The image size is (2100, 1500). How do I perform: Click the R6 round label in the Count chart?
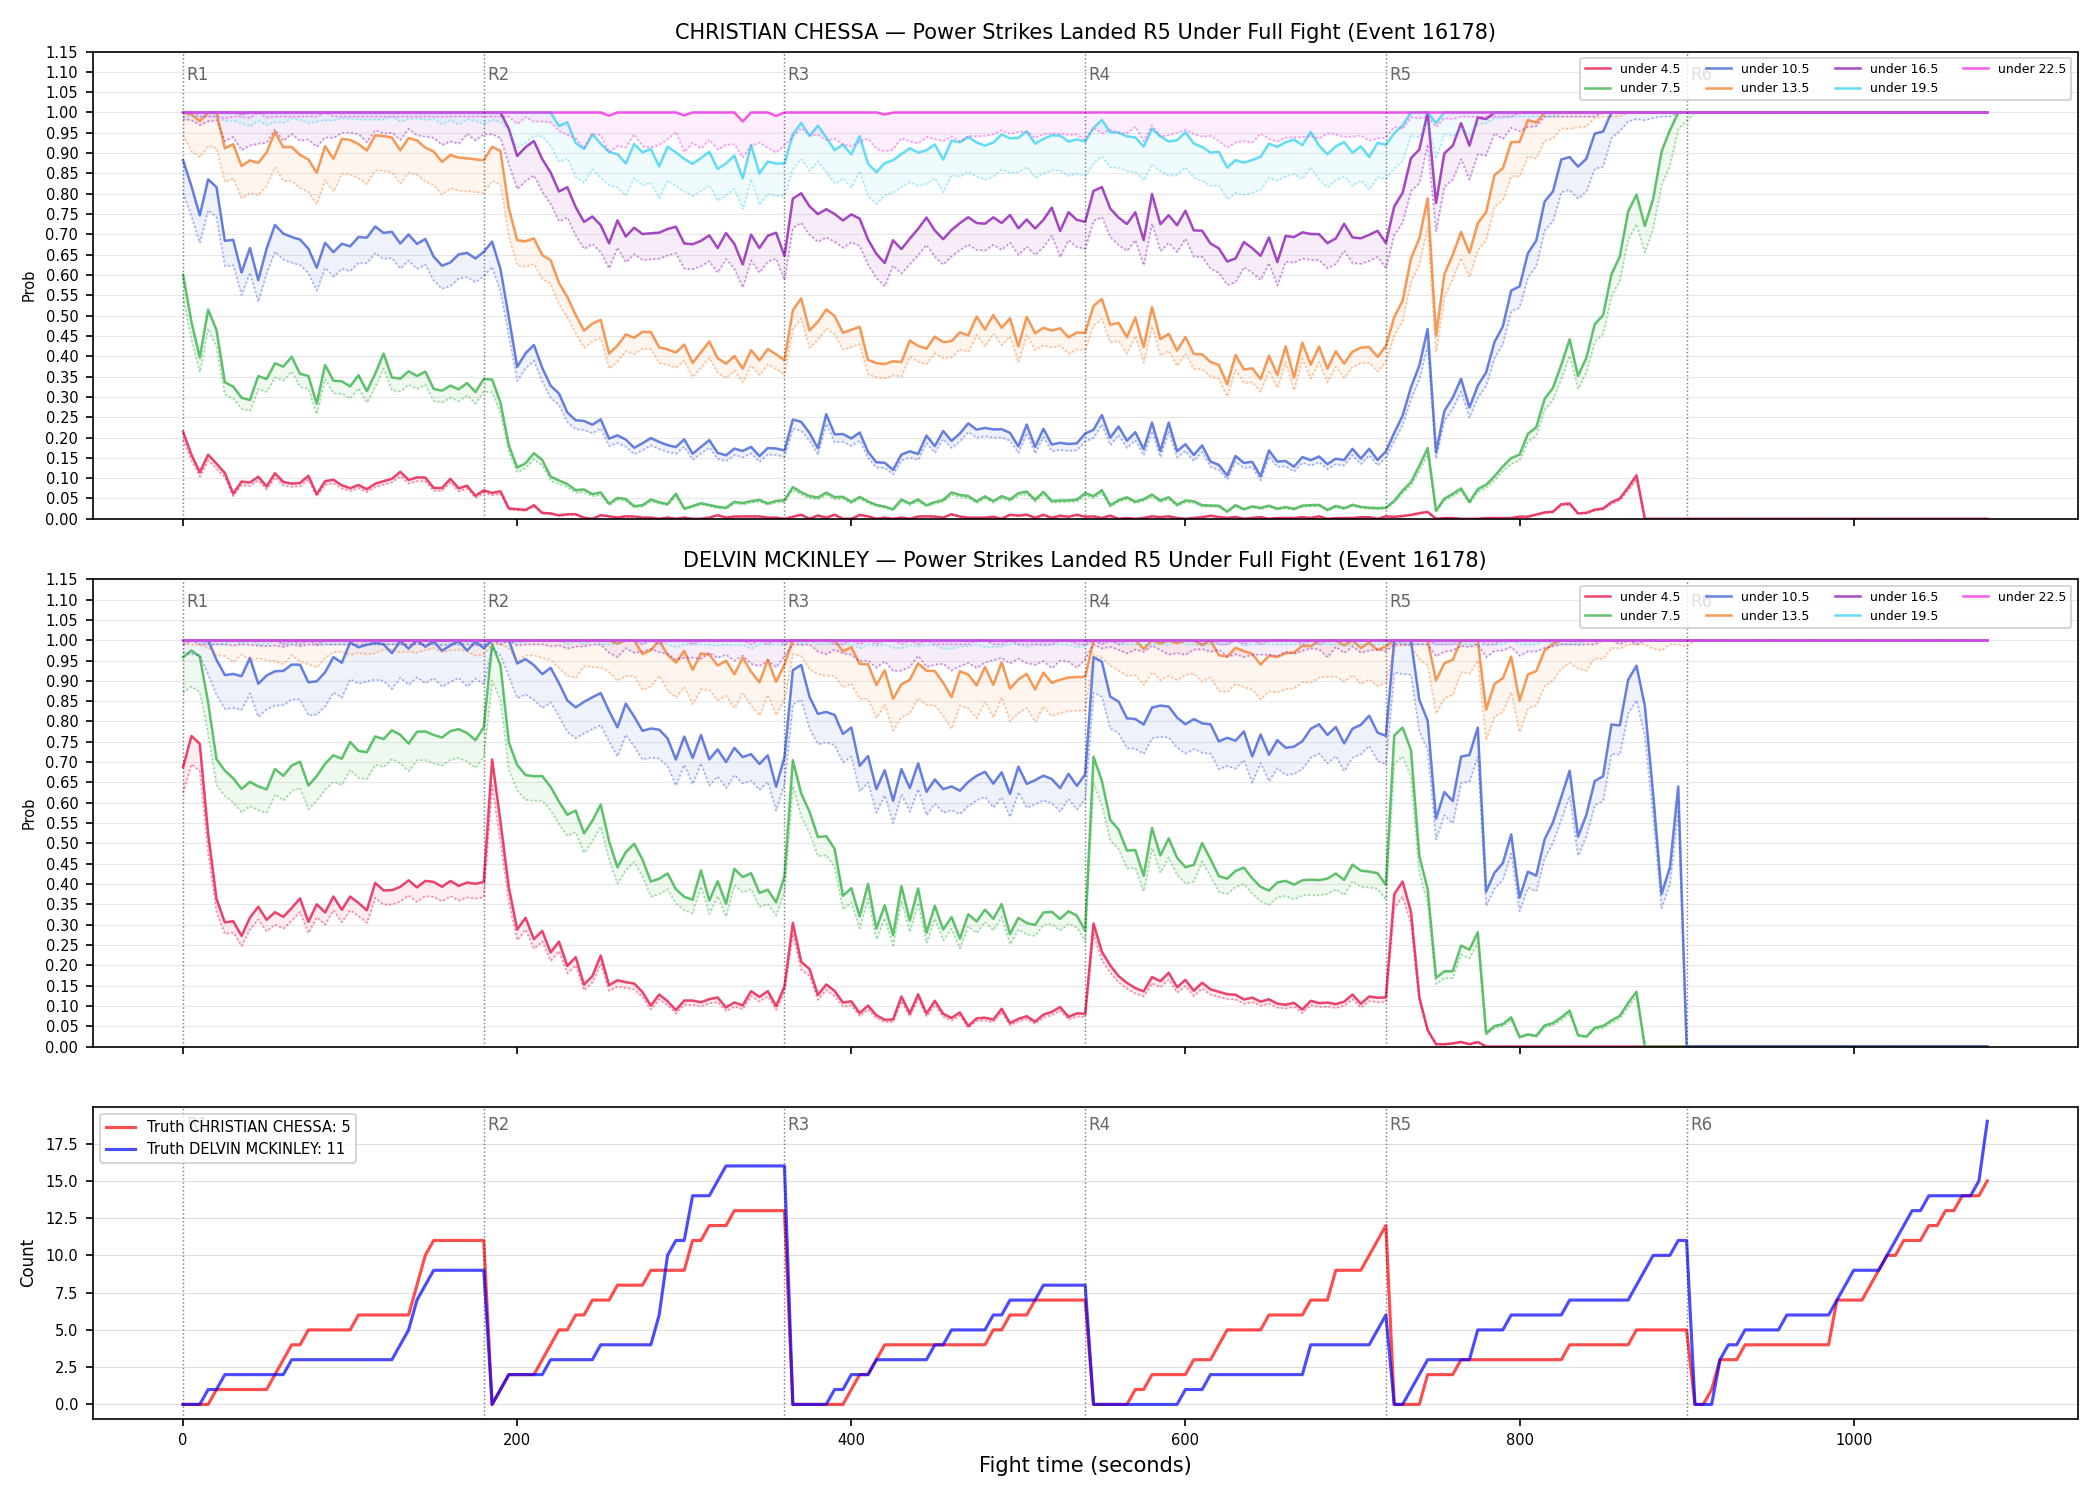[1701, 1124]
